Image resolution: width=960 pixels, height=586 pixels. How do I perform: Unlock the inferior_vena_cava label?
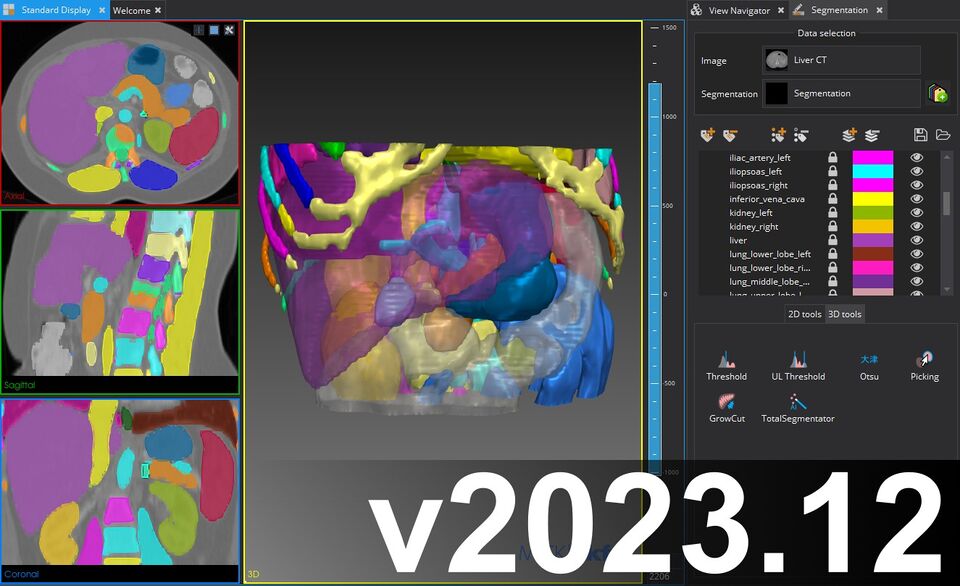pos(832,199)
